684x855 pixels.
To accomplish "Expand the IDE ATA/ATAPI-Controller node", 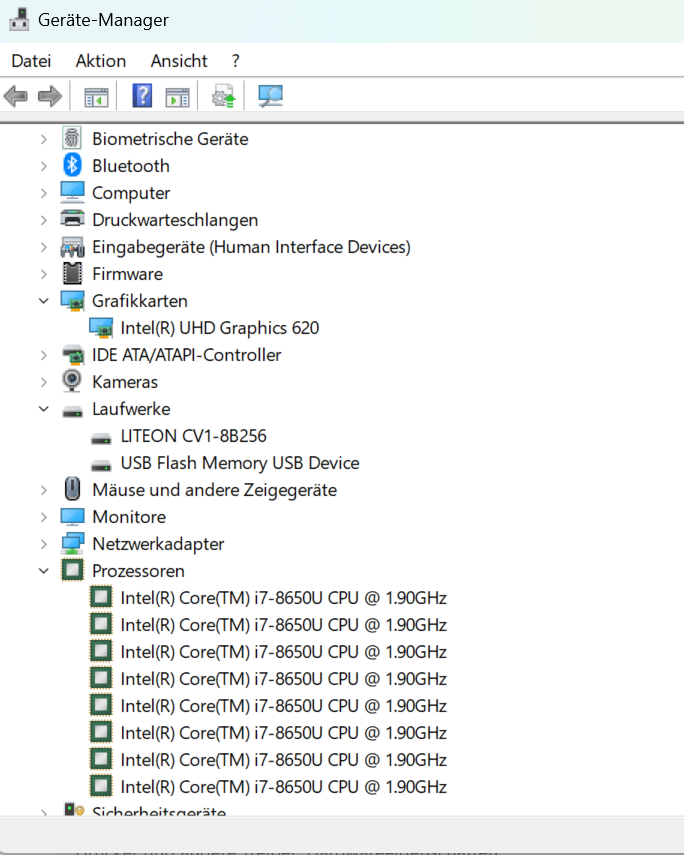I will coord(44,355).
